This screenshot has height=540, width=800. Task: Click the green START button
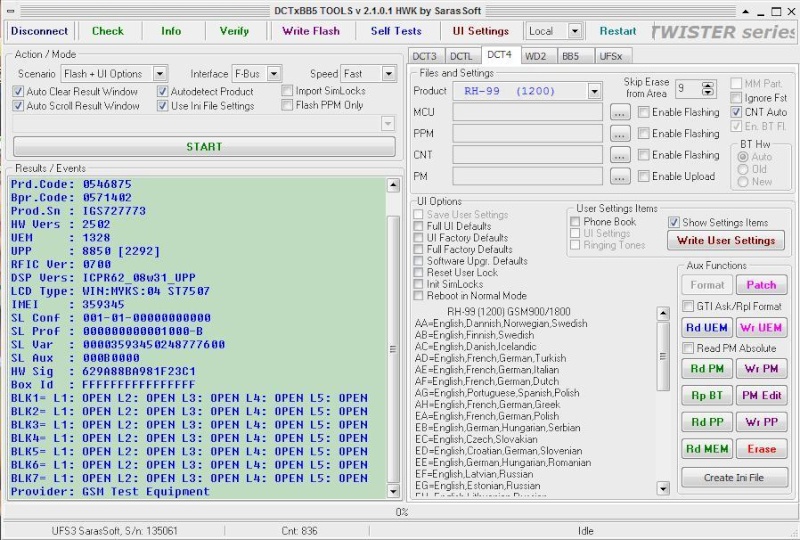click(204, 147)
